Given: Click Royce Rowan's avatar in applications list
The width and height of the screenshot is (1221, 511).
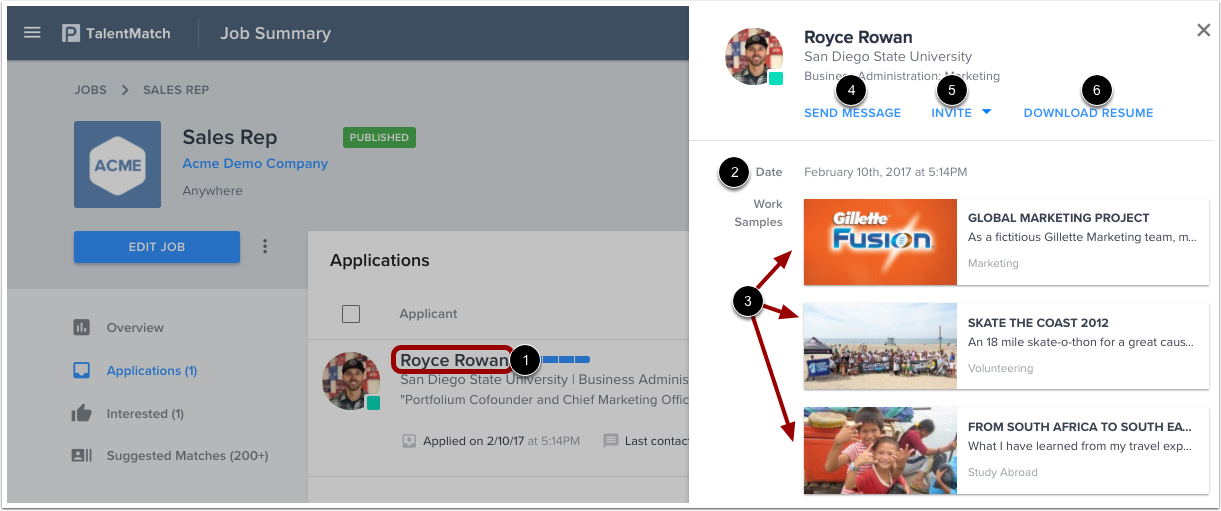Looking at the screenshot, I should coord(351,381).
